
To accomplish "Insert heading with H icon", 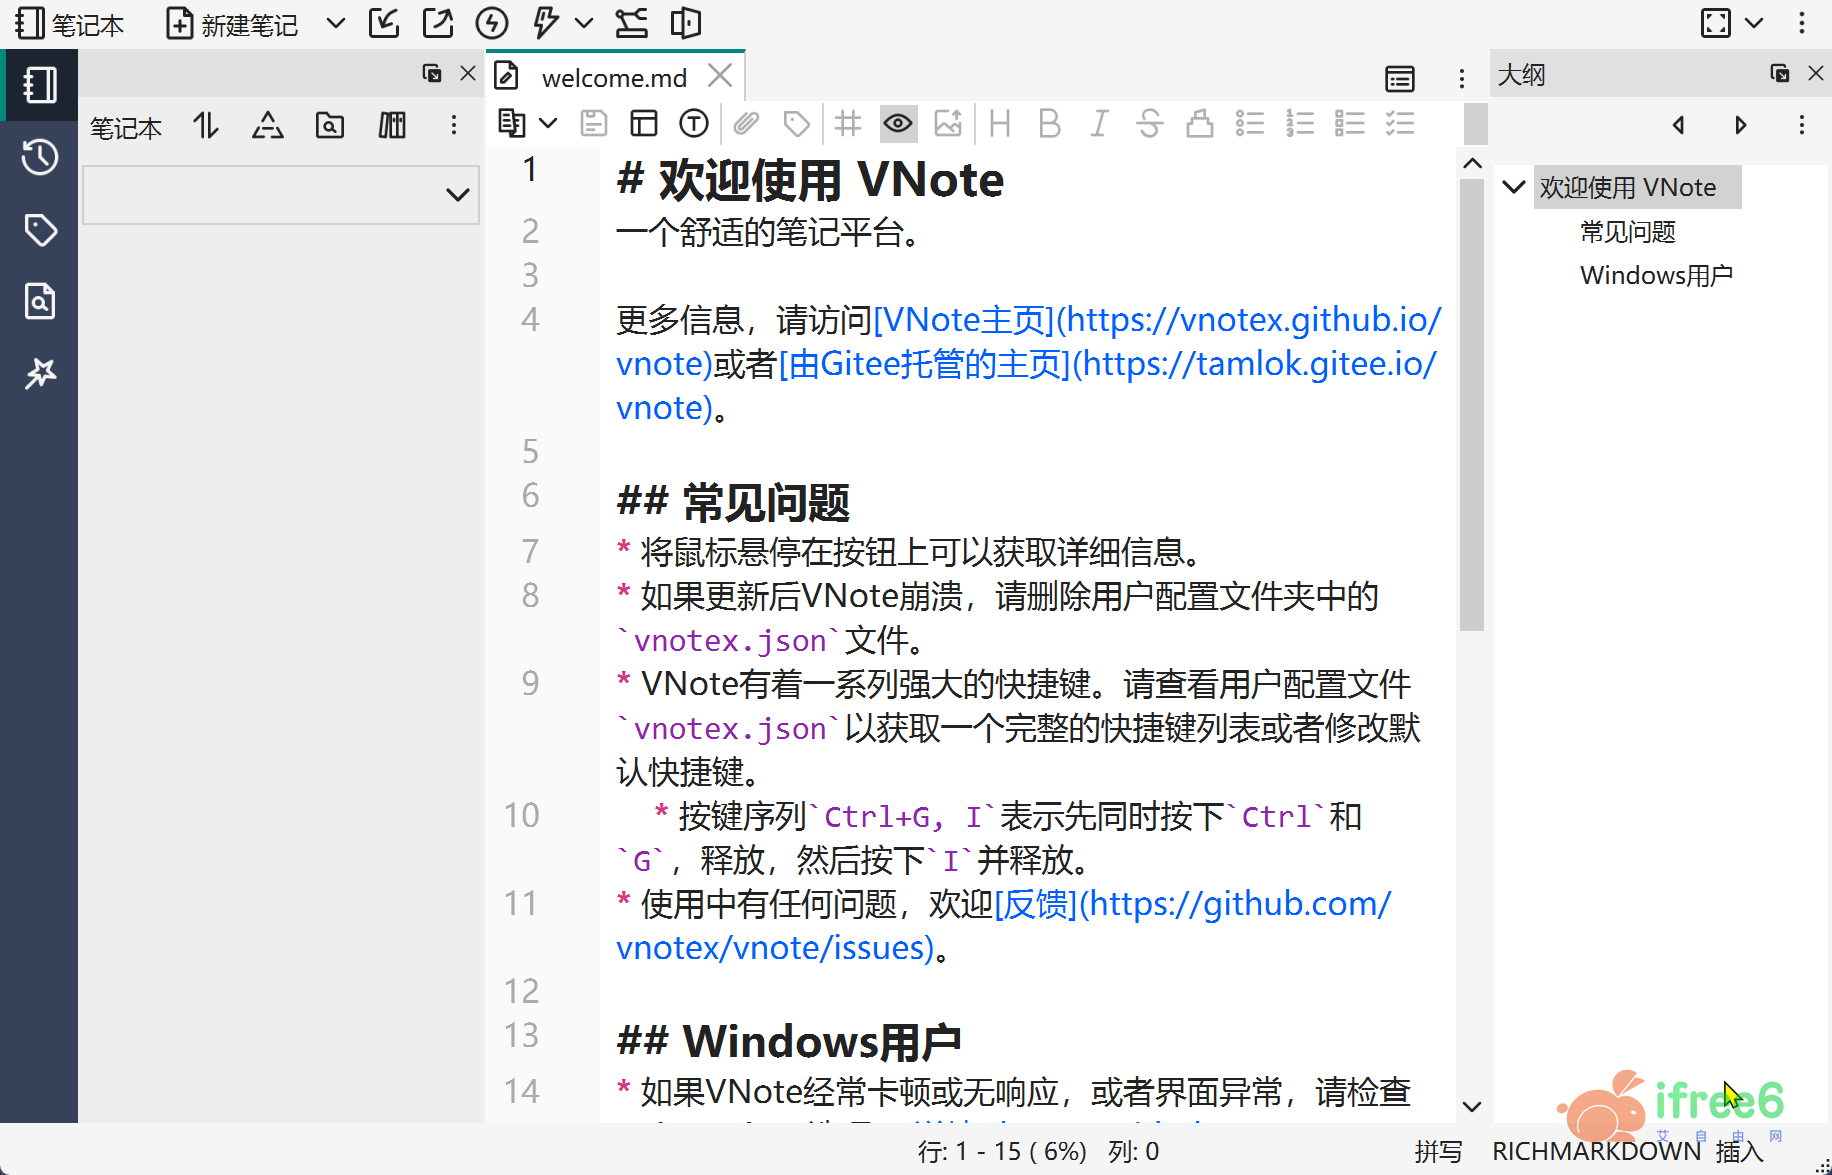I will (x=999, y=124).
